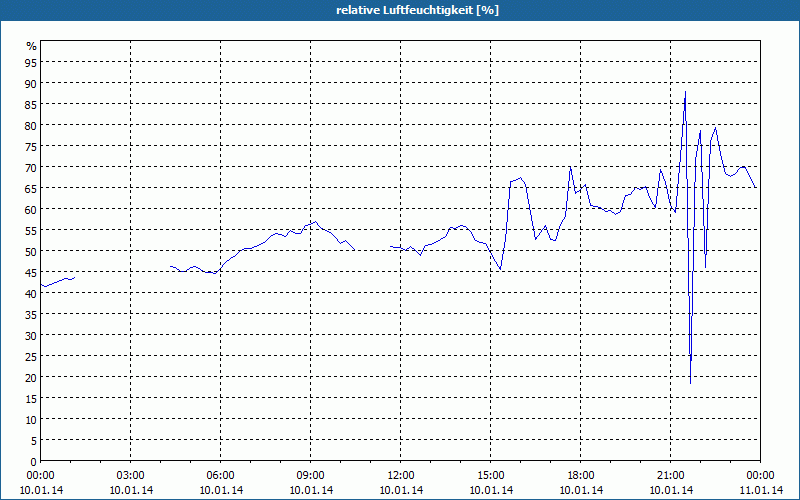Select the 21:00 time axis label
Image resolution: width=800 pixels, height=500 pixels.
[x=670, y=476]
